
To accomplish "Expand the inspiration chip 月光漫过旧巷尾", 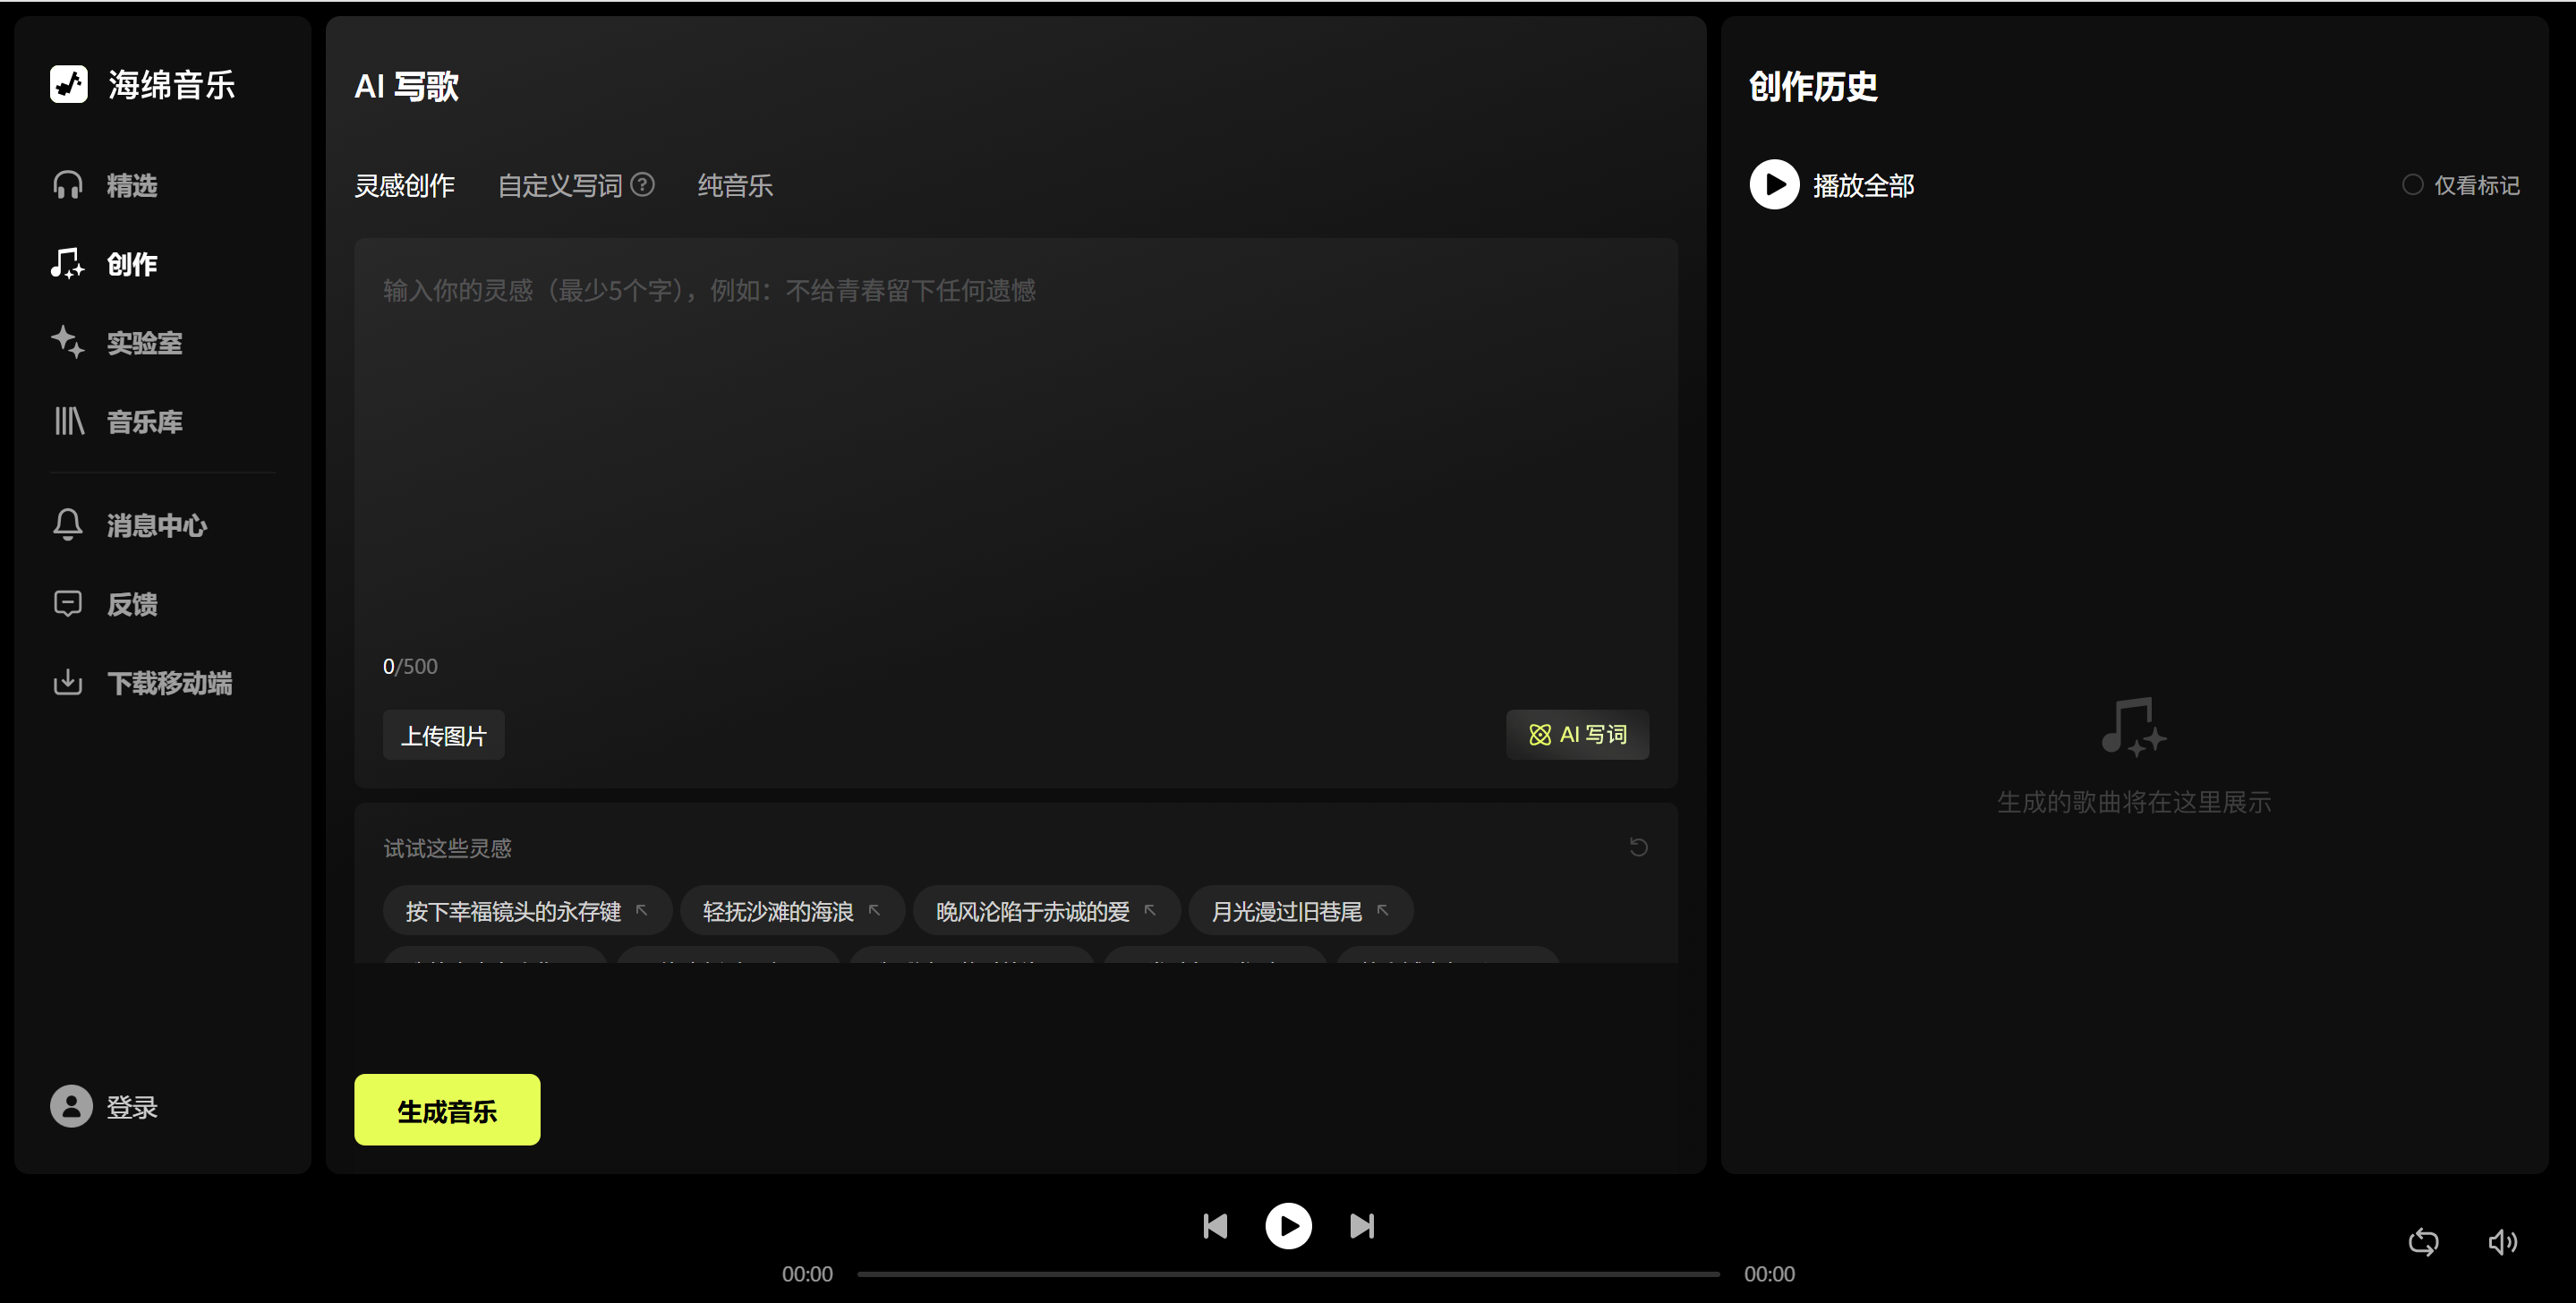I will 1382,910.
